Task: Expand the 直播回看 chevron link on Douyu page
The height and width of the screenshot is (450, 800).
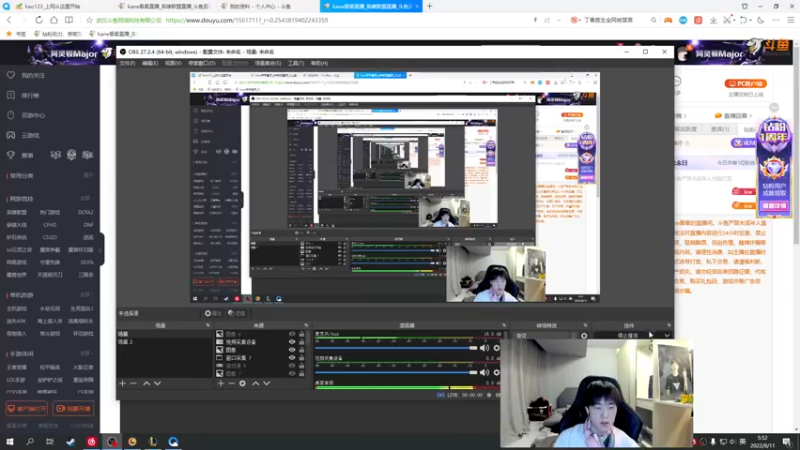Action: [751, 116]
